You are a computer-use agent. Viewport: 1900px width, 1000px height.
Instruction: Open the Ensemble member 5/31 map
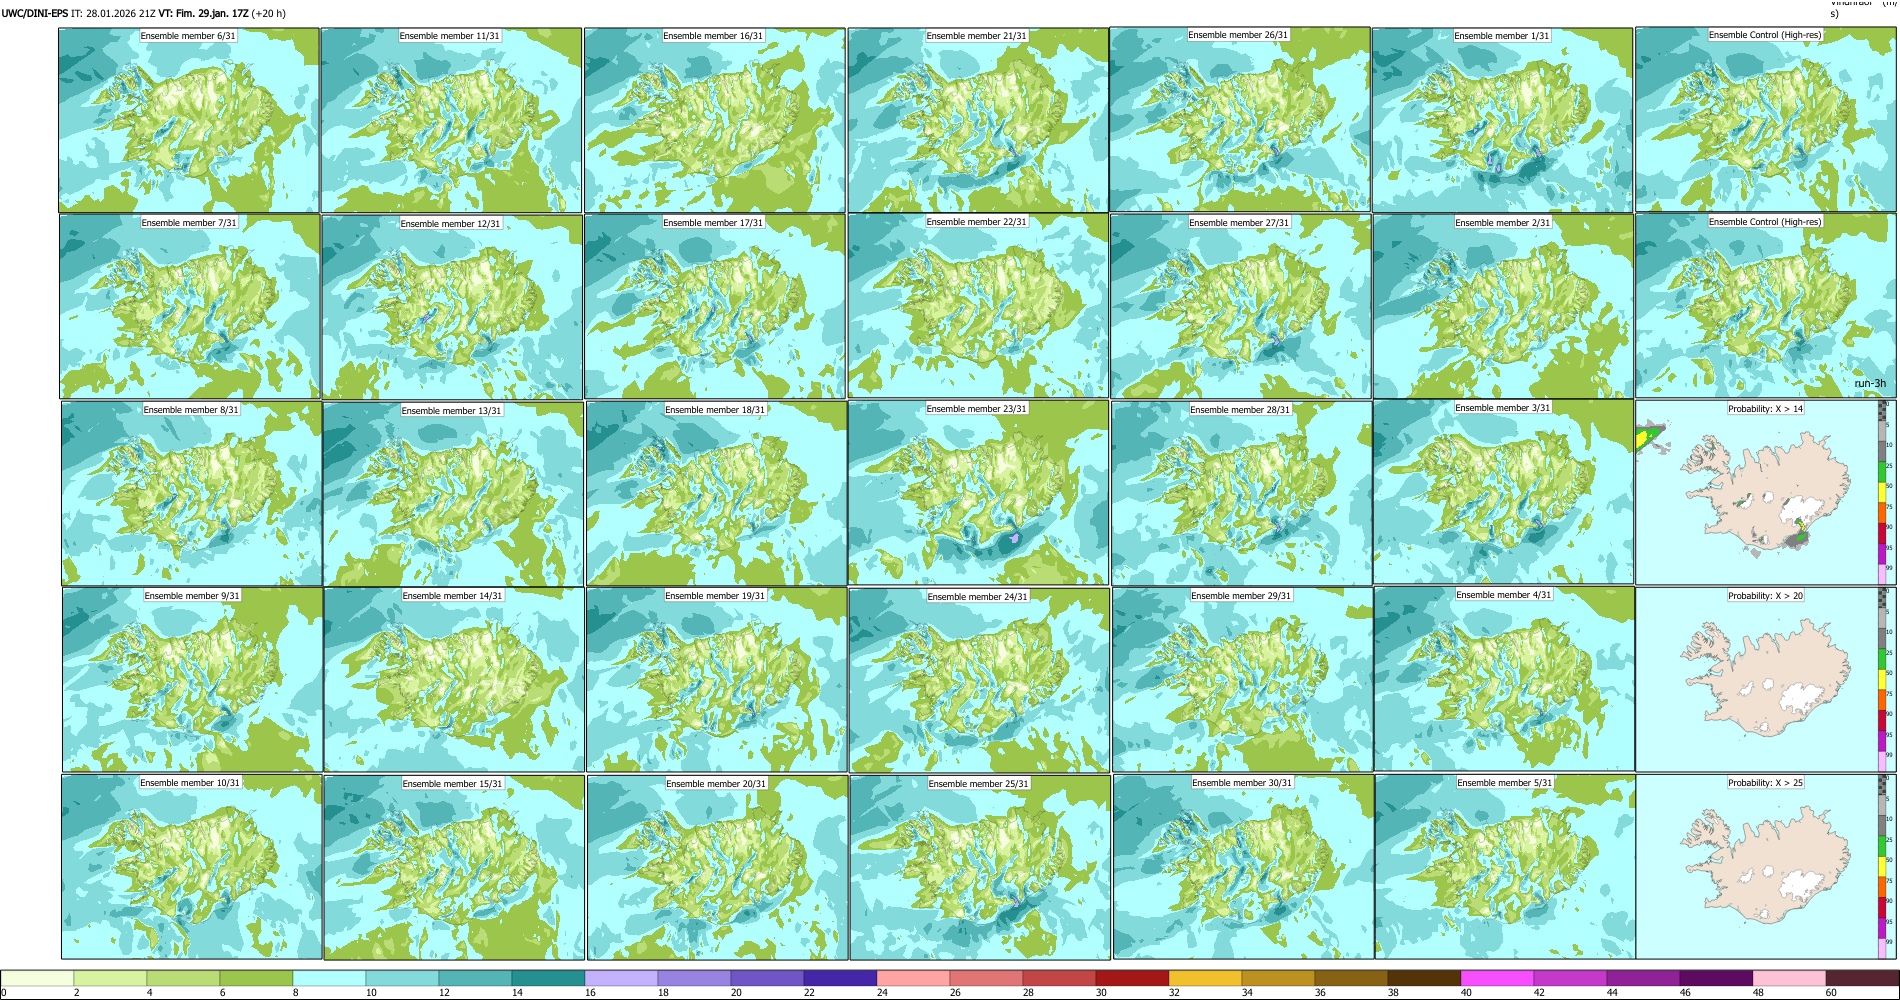click(x=1505, y=867)
